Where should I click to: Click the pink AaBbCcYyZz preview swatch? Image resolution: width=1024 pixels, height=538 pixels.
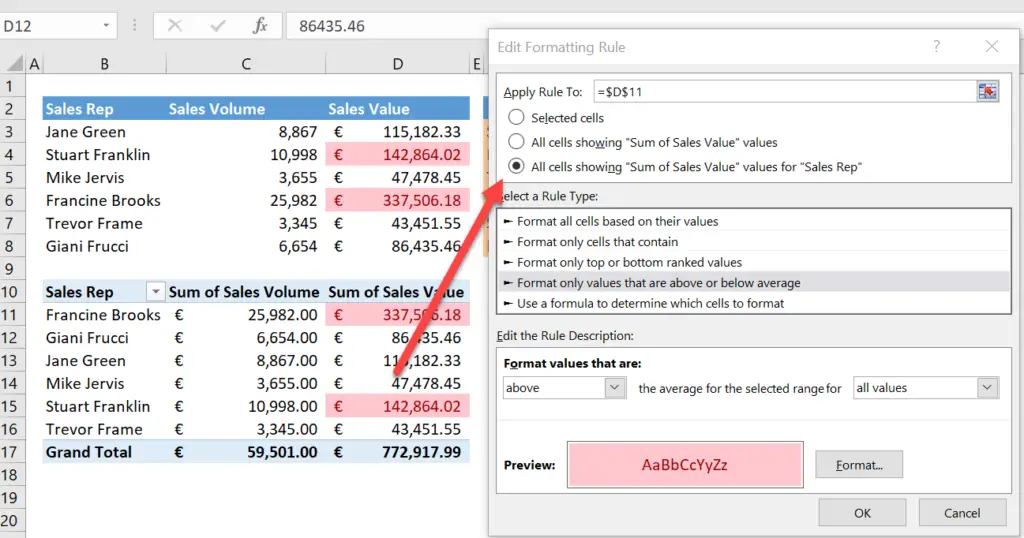tap(685, 465)
